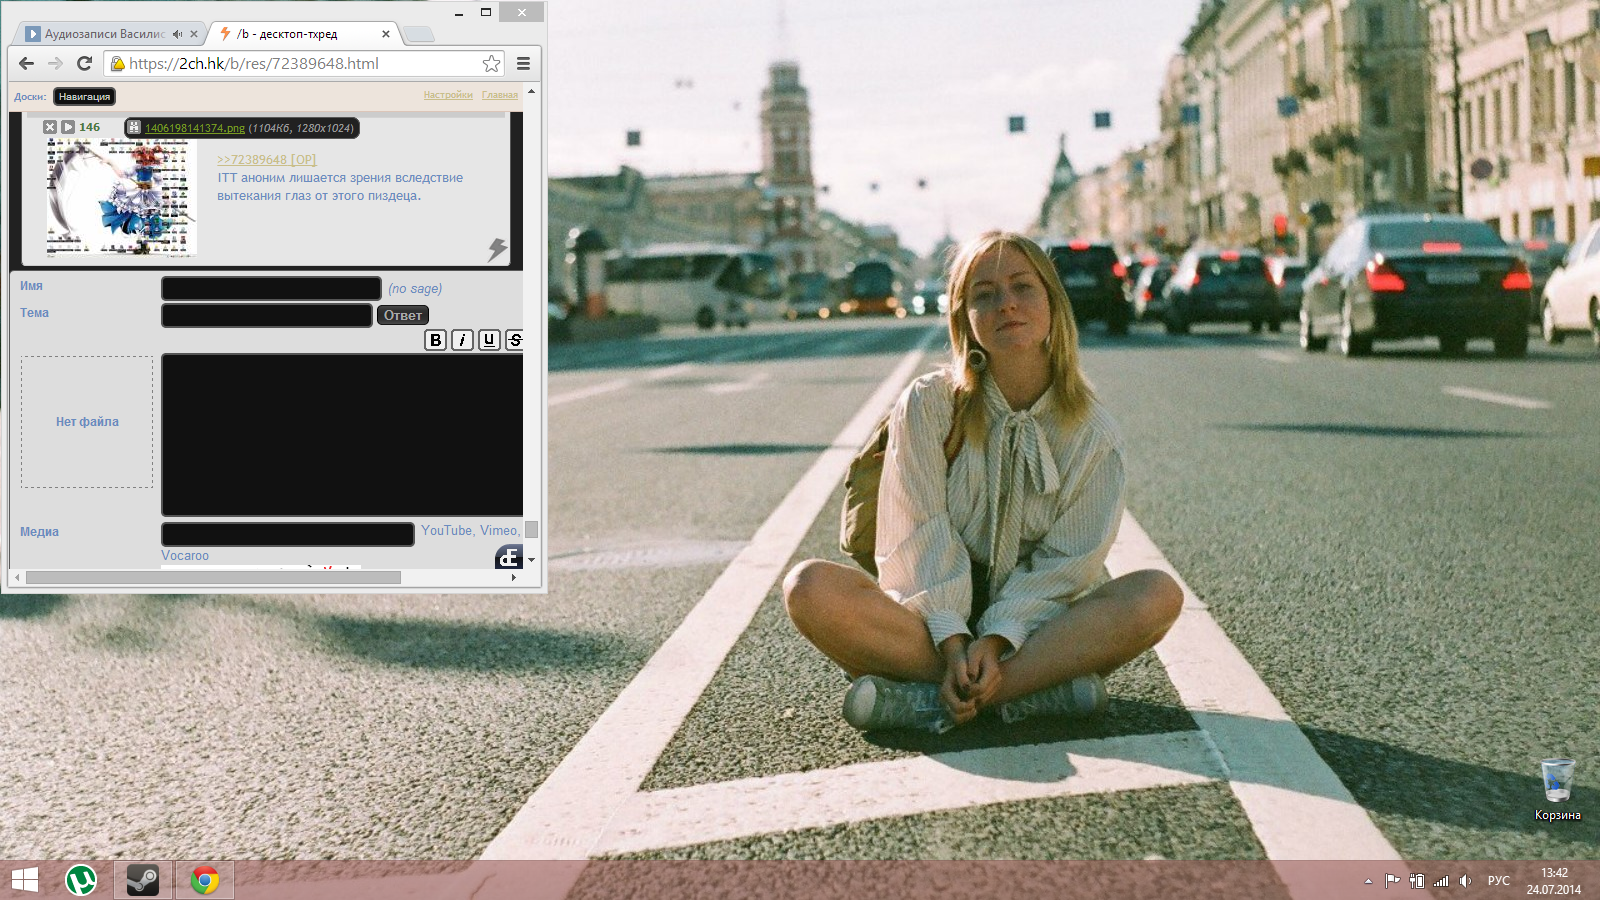Screen dimensions: 1600x900
Task: Click the horizontal scrollbar of the page
Action: pos(213,577)
